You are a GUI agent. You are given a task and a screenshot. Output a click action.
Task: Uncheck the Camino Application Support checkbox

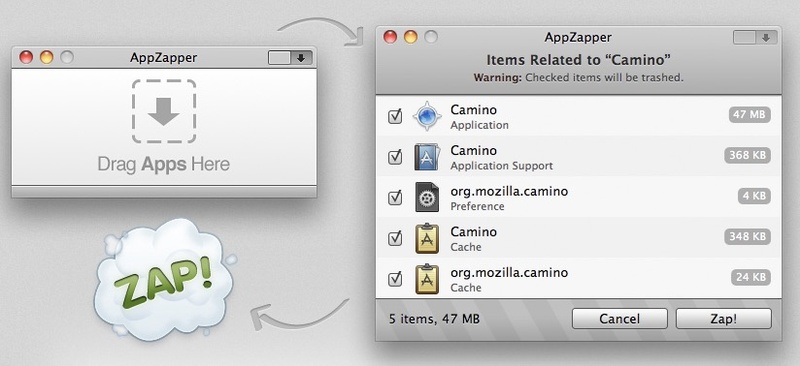[395, 157]
